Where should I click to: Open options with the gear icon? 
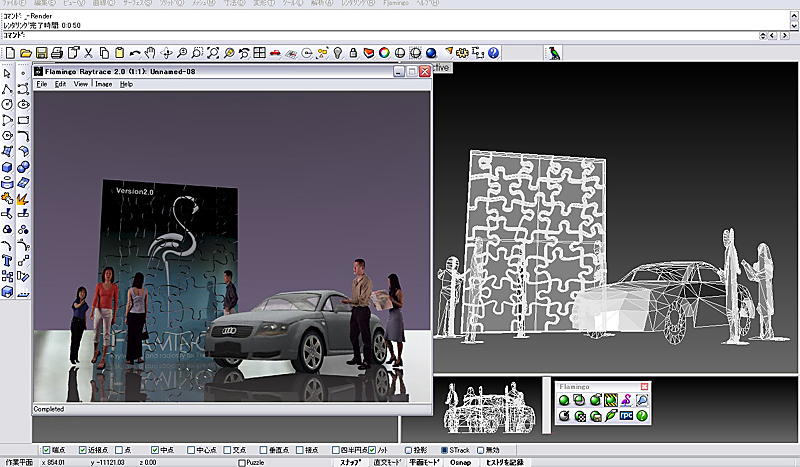pyautogui.click(x=462, y=53)
